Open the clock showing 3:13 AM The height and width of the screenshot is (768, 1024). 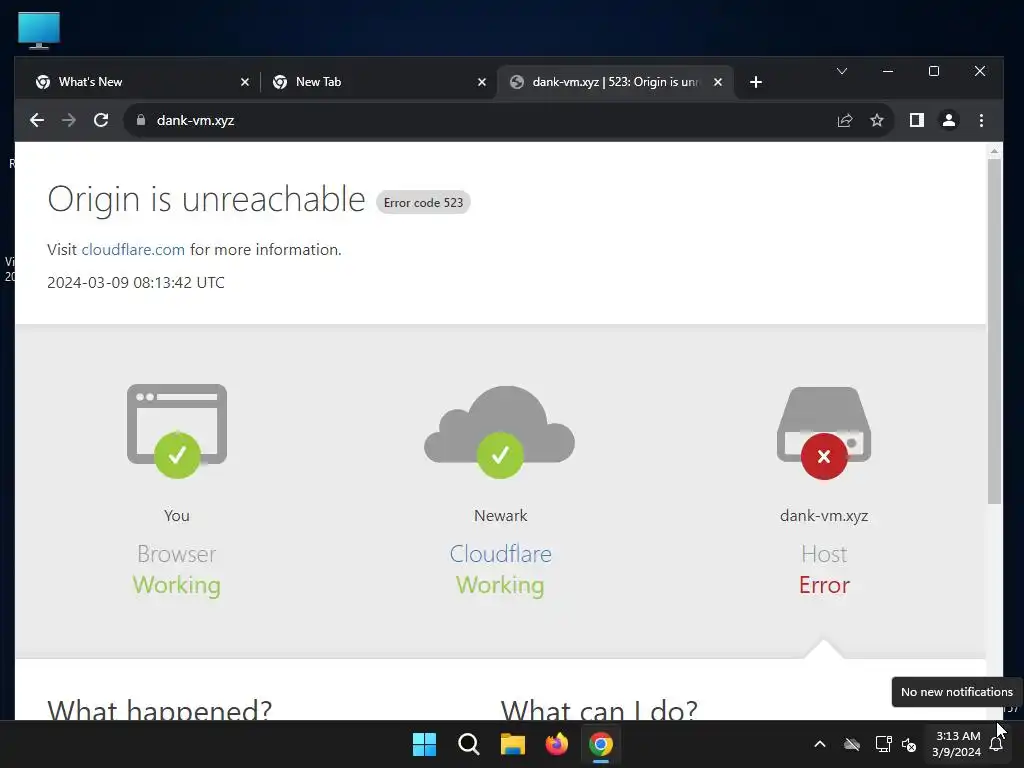click(957, 744)
